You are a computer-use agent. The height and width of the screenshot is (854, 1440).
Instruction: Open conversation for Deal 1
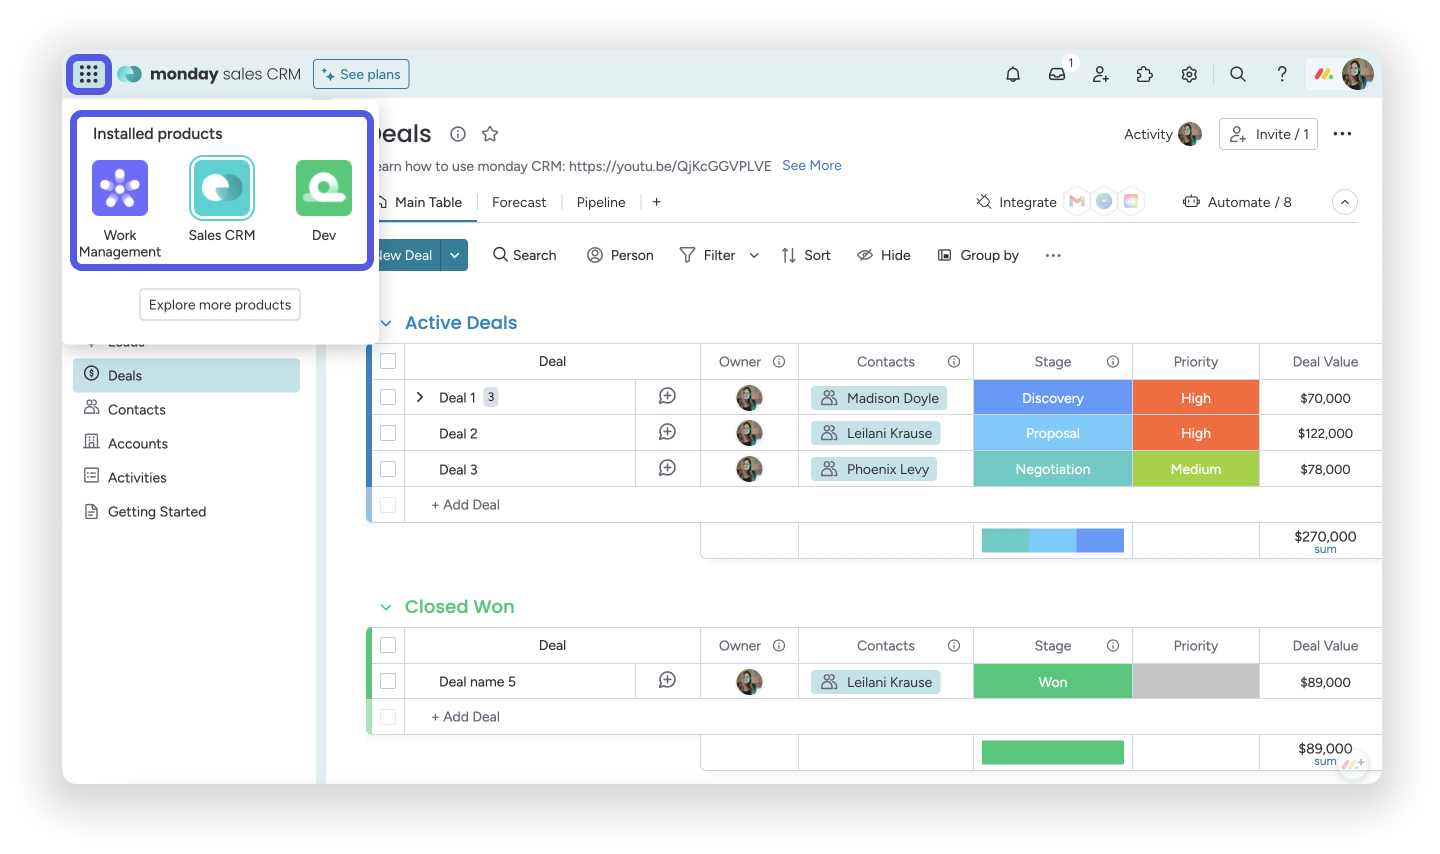click(667, 397)
